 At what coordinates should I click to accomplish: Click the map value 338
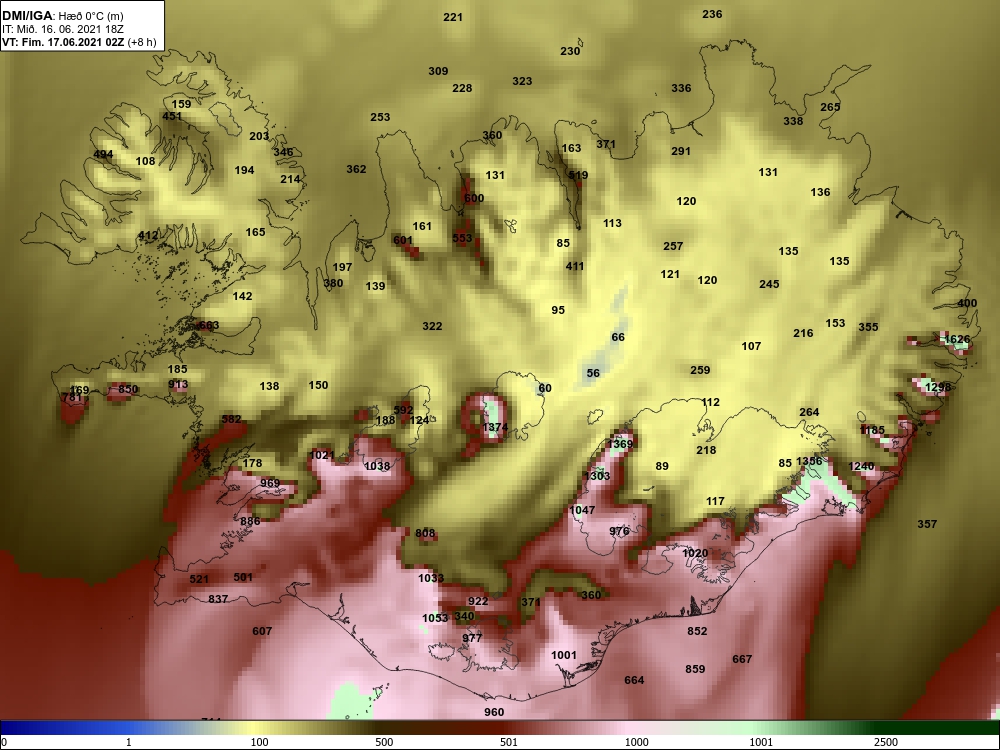point(793,121)
